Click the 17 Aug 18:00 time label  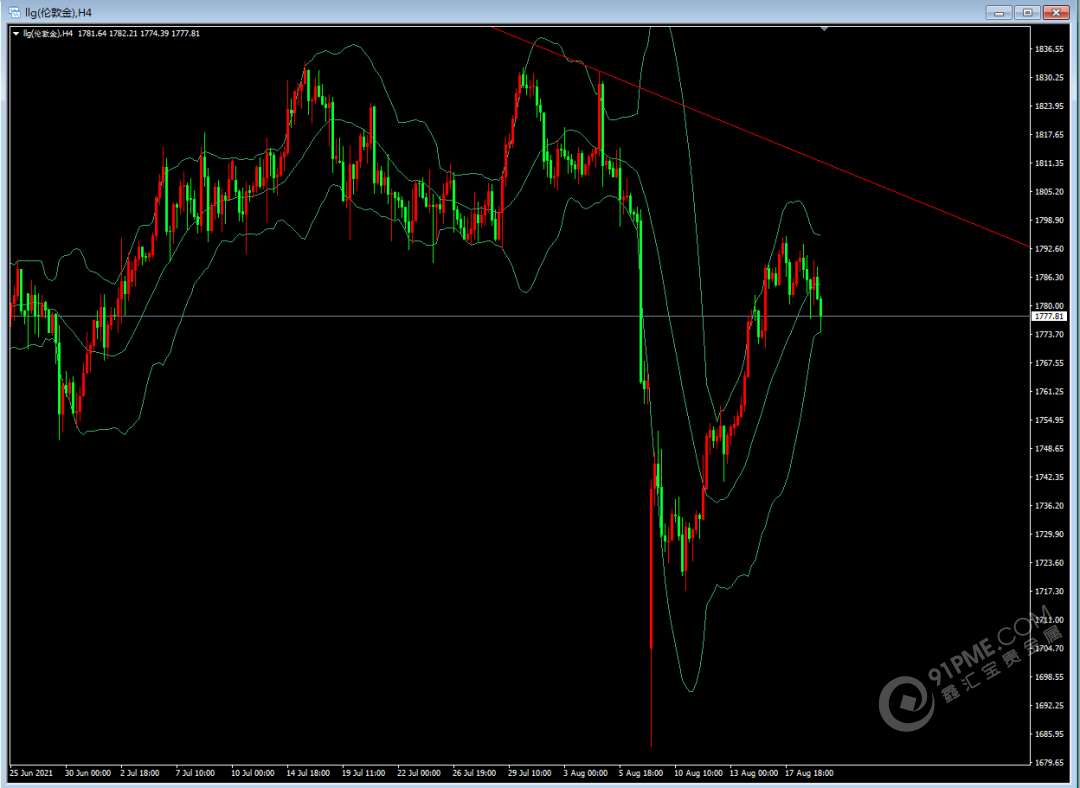(809, 774)
